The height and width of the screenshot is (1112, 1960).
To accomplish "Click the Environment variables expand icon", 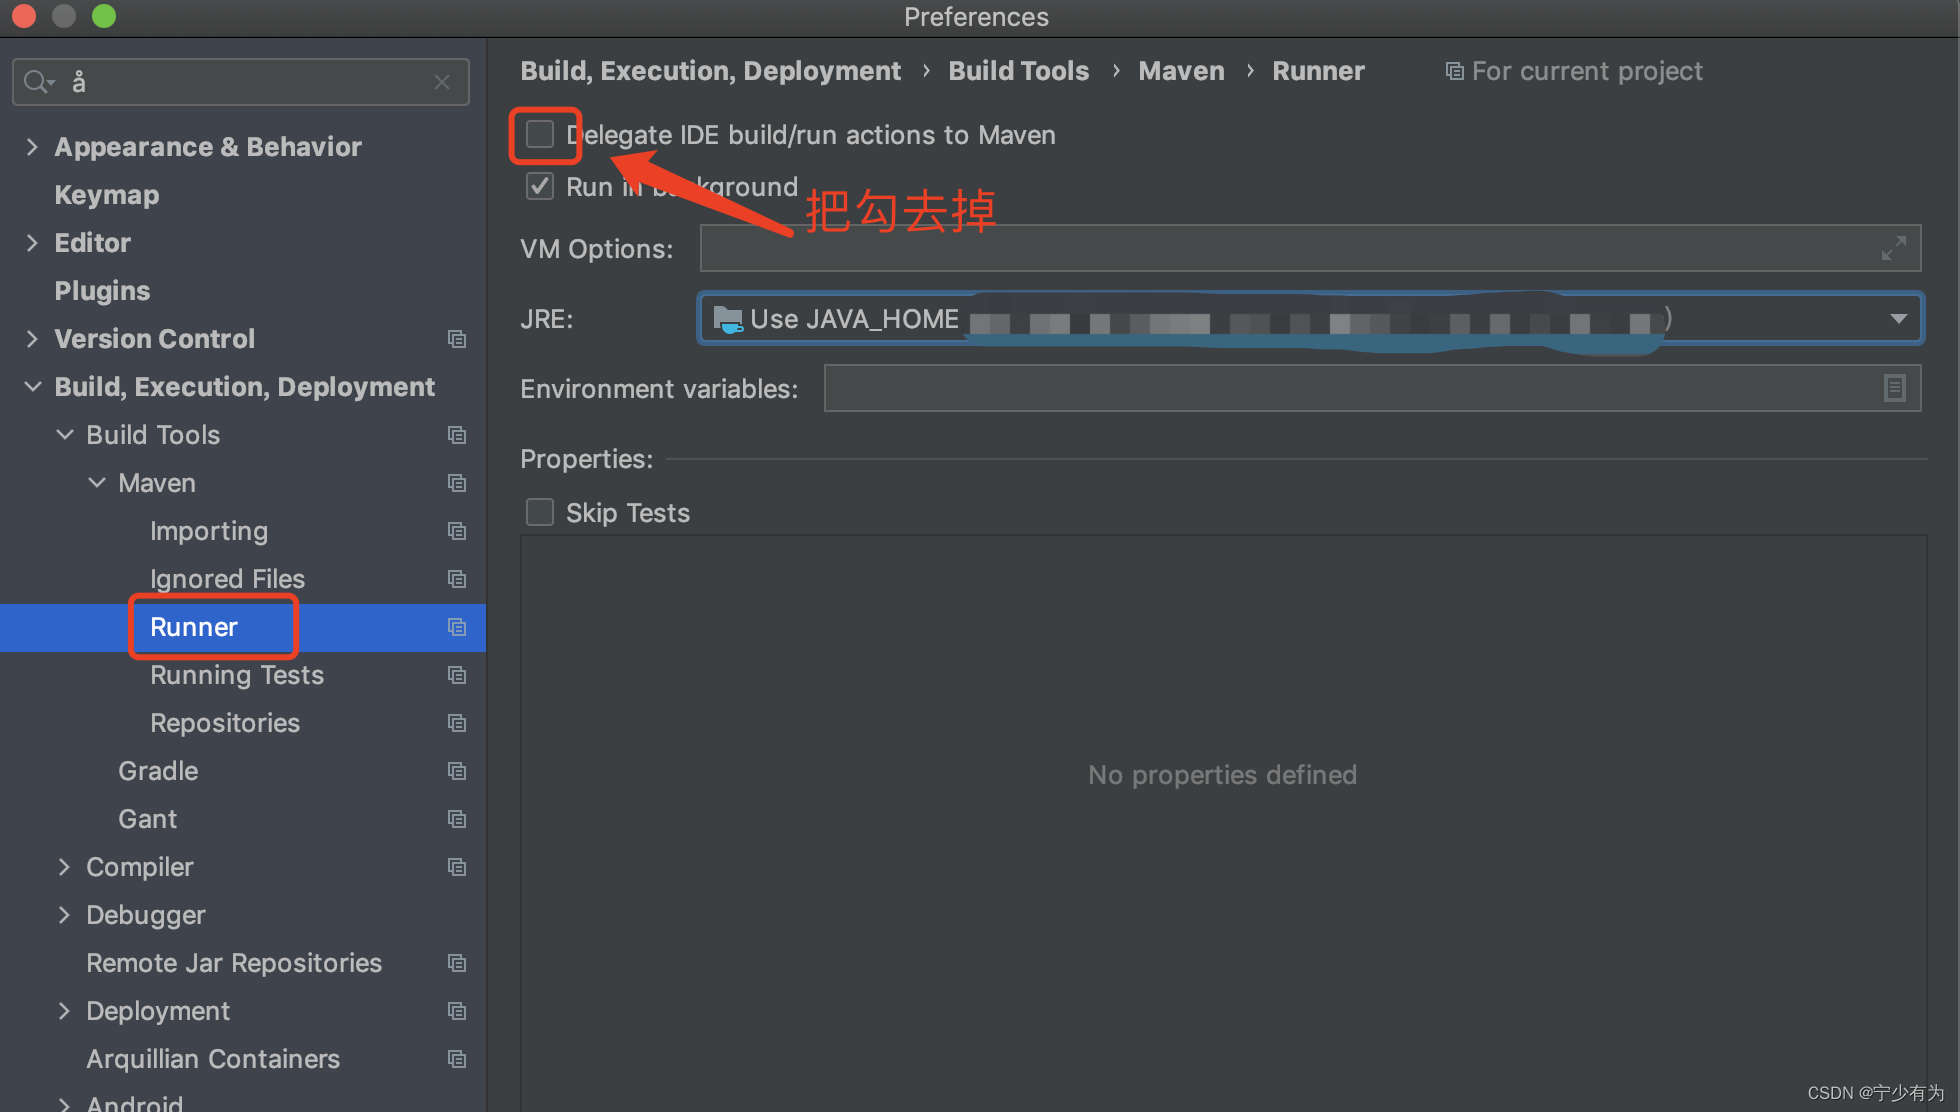I will pos(1895,389).
